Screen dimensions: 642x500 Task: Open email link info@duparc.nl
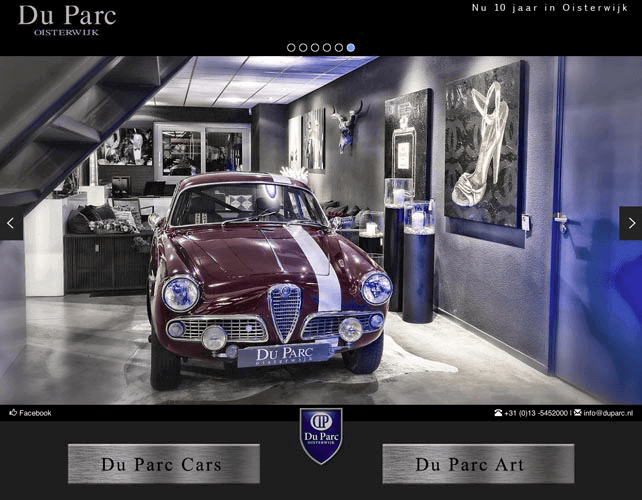pos(608,413)
